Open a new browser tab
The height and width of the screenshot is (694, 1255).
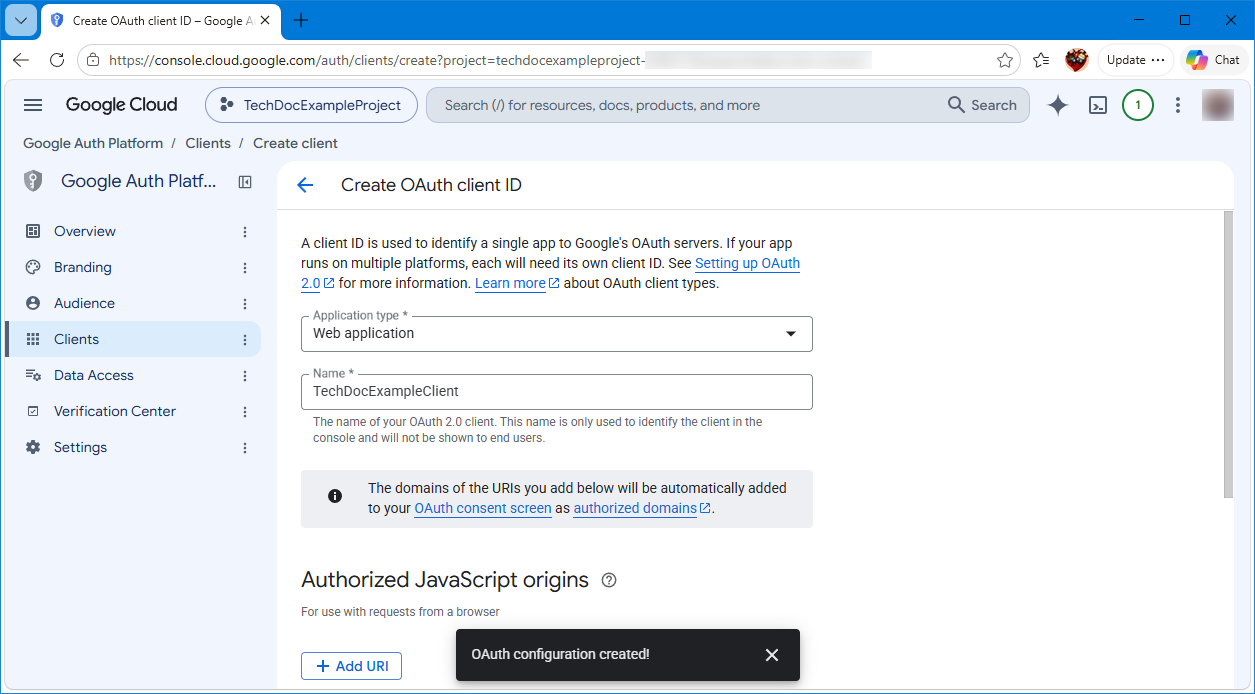(x=301, y=20)
